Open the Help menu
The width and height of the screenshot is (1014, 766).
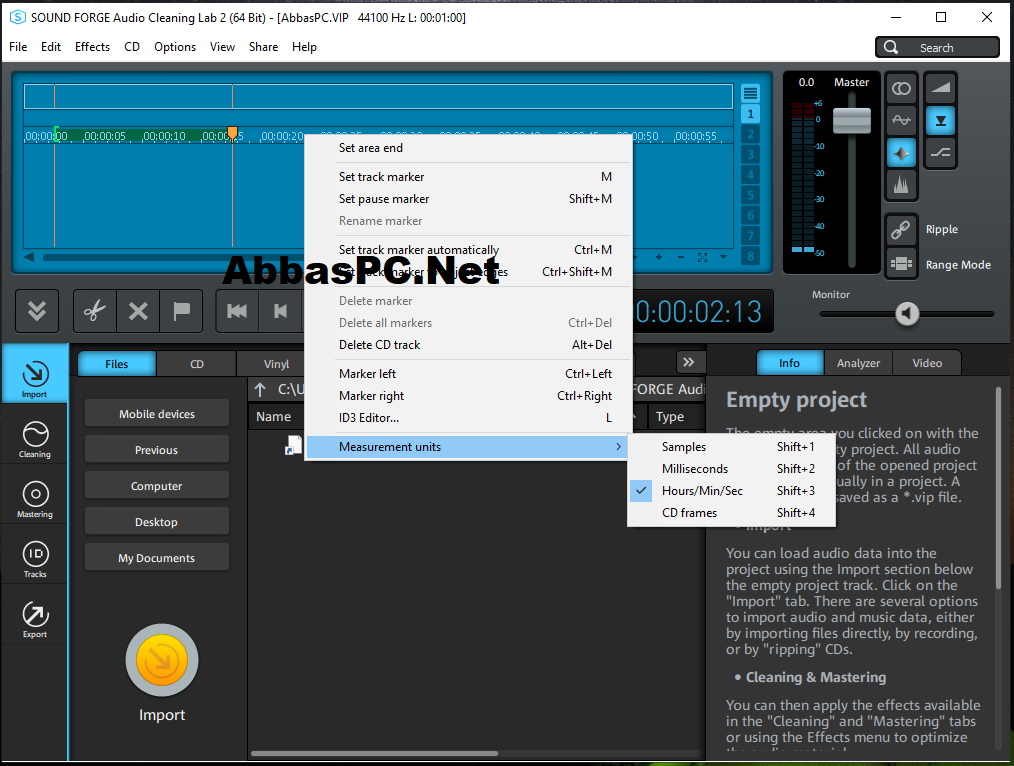tap(304, 47)
